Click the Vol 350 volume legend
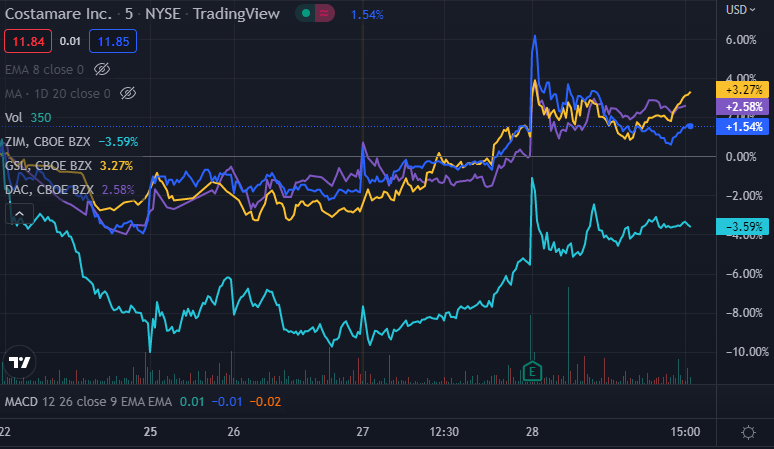The height and width of the screenshot is (449, 774). pyautogui.click(x=28, y=117)
